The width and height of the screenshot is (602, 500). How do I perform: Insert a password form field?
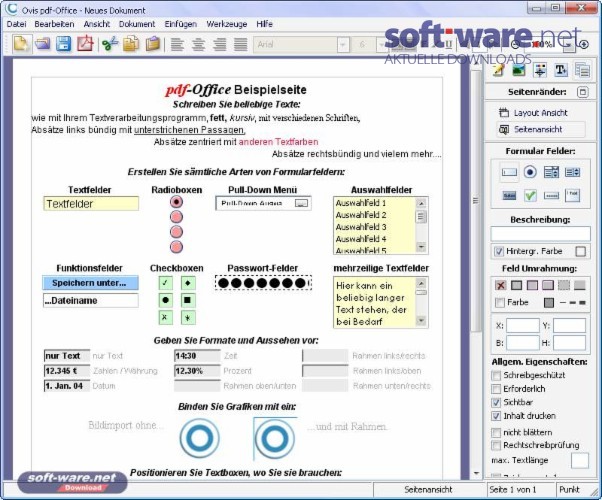click(551, 195)
